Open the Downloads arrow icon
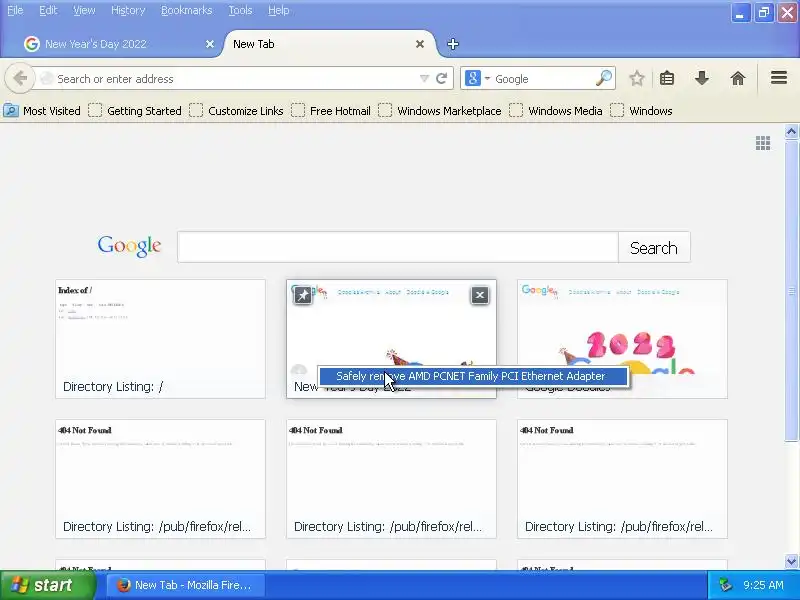The image size is (800, 600). coord(702,79)
